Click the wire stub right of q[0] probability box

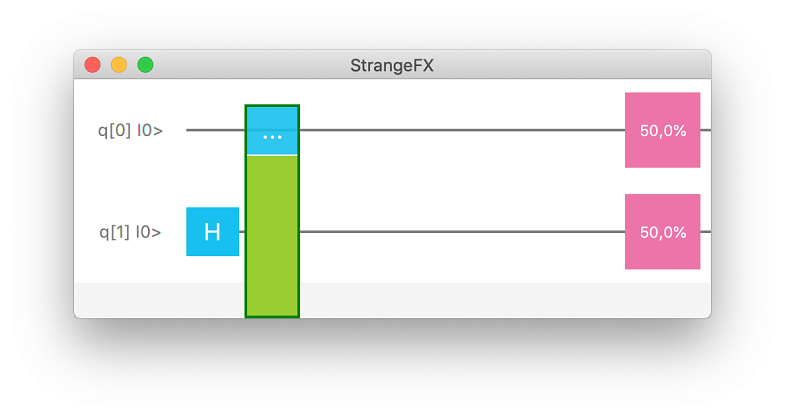706,130
